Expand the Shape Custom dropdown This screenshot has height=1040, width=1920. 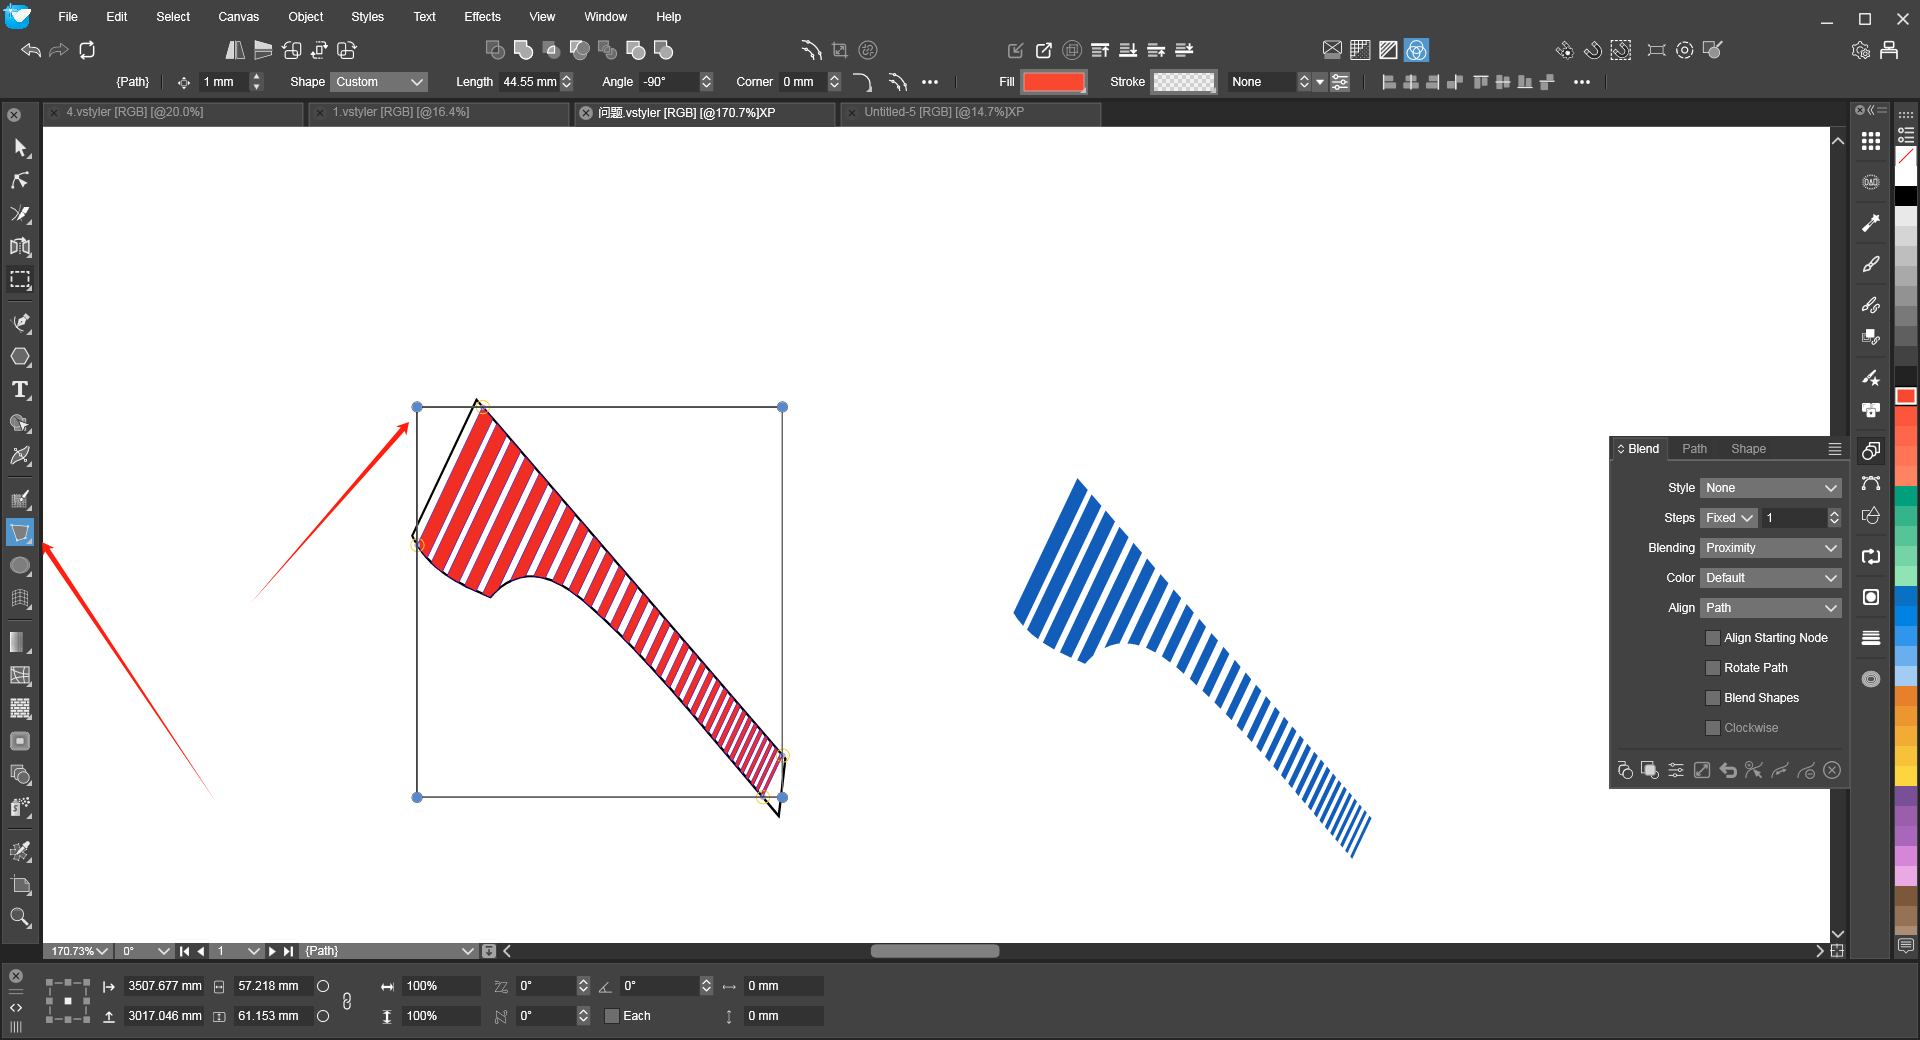coord(379,82)
